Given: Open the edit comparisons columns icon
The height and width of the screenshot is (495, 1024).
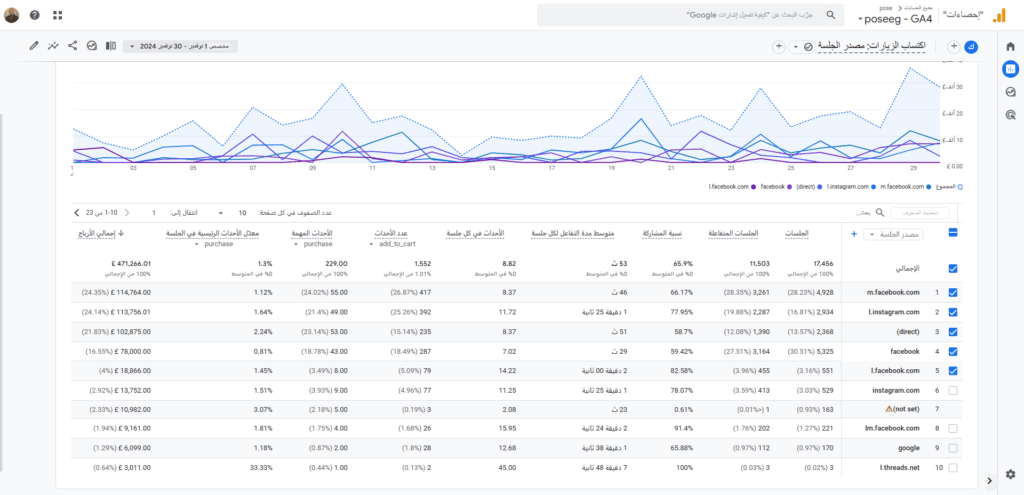Looking at the screenshot, I should click(x=111, y=46).
